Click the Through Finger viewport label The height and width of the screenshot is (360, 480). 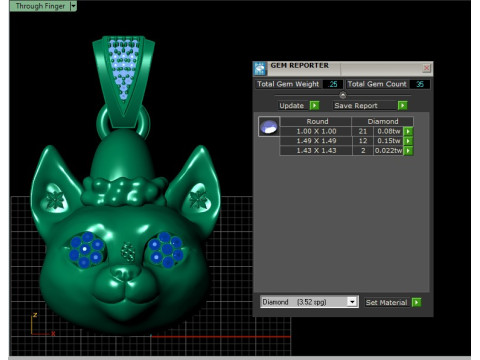click(40, 6)
